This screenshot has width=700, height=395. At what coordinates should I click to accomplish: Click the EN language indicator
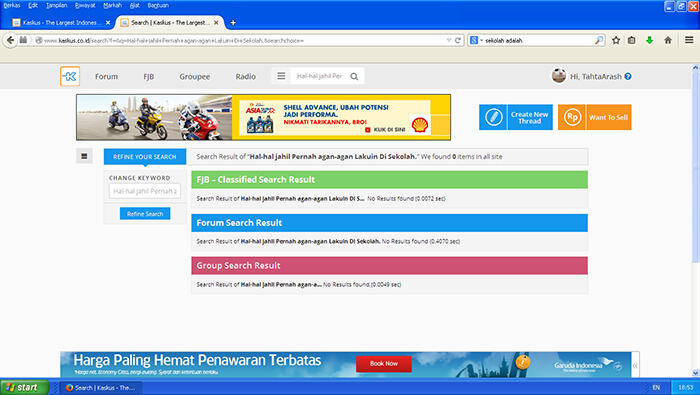656,387
